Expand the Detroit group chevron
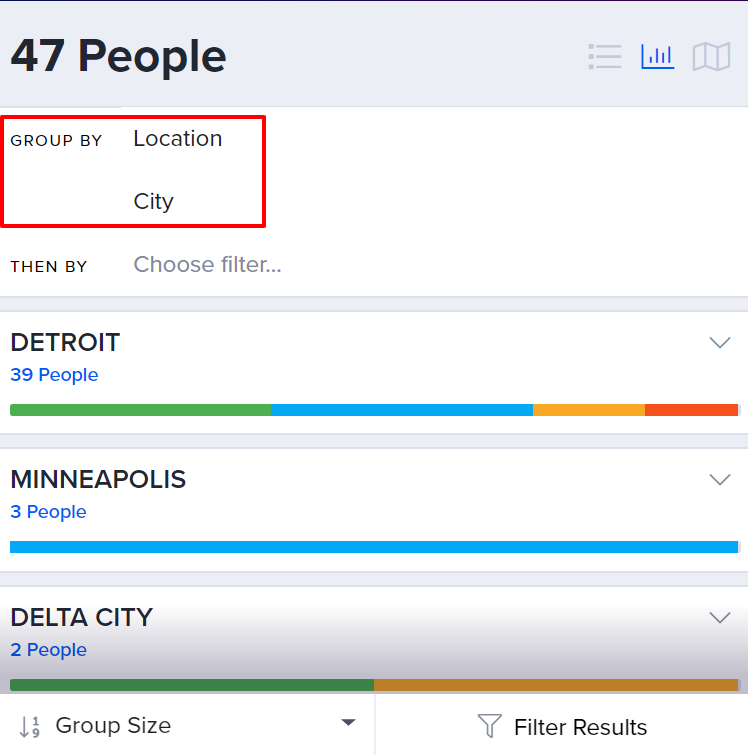The image size is (748, 755). 720,342
